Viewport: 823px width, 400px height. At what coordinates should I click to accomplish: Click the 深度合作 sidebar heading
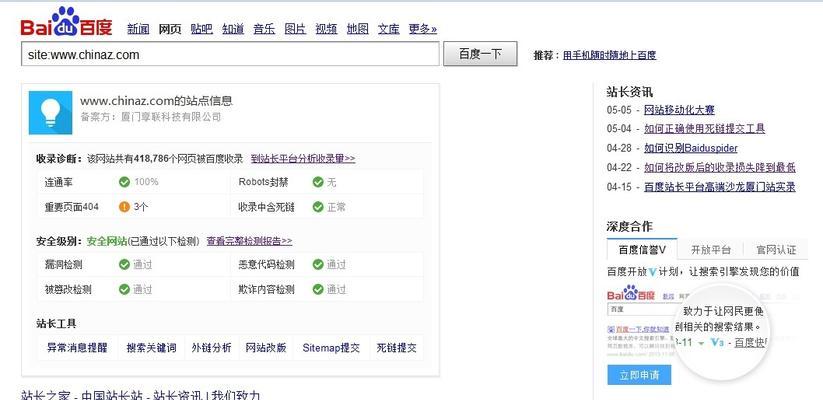(629, 227)
